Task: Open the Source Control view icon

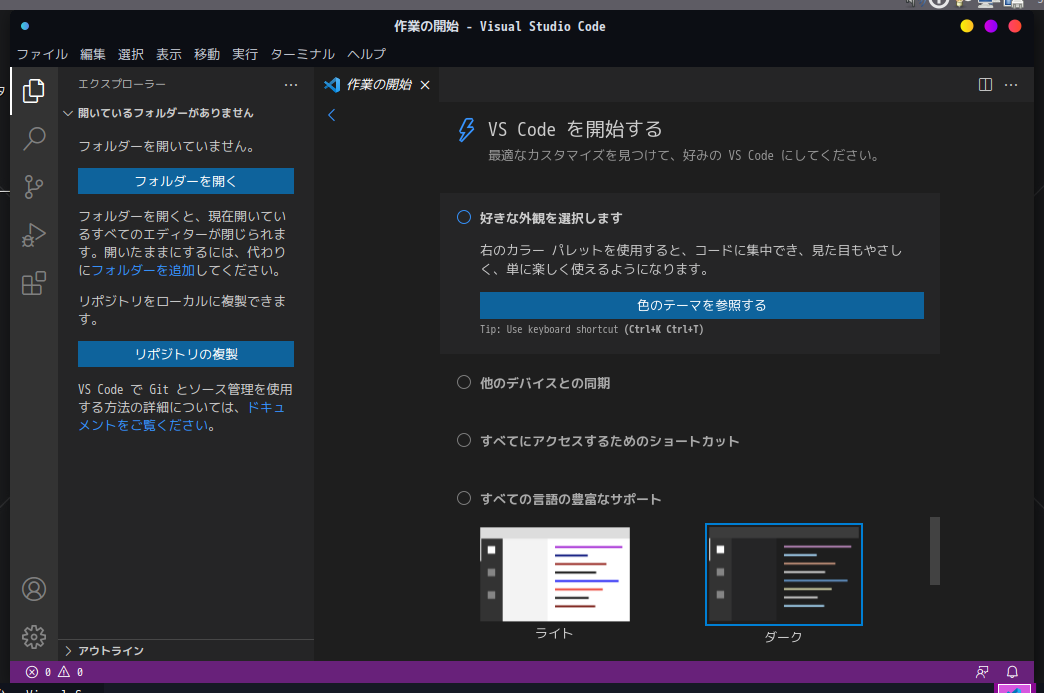Action: pos(33,187)
